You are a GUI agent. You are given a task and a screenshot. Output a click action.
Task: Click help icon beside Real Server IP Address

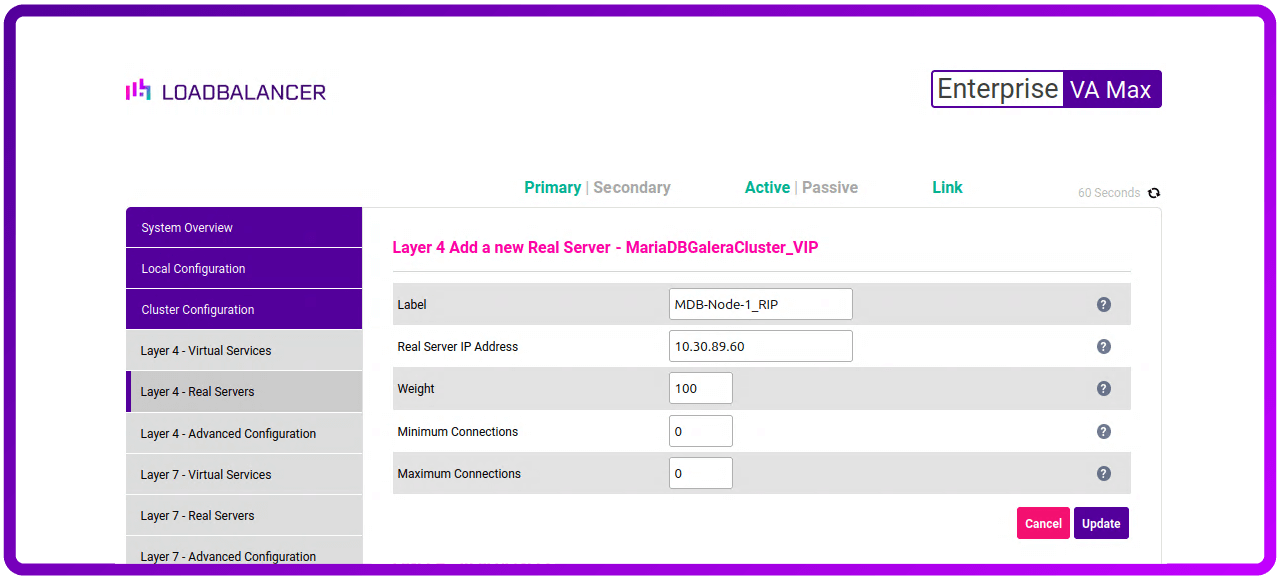pyautogui.click(x=1104, y=346)
